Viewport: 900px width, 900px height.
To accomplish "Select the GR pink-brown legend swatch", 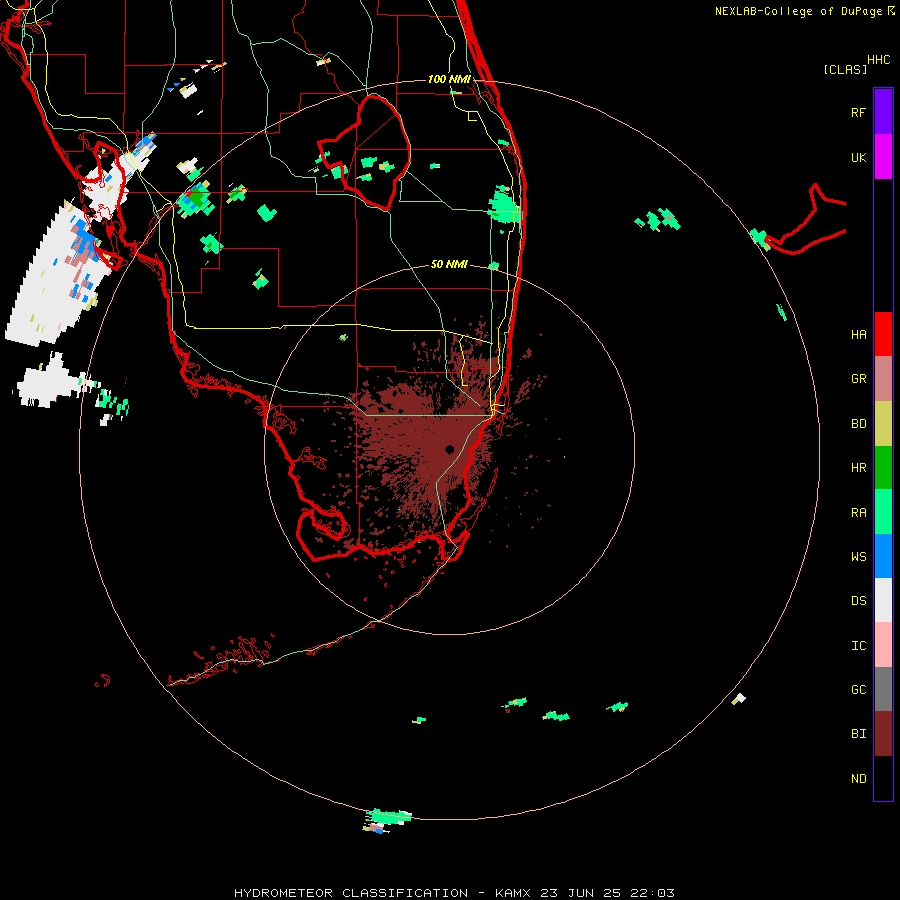I will (883, 379).
